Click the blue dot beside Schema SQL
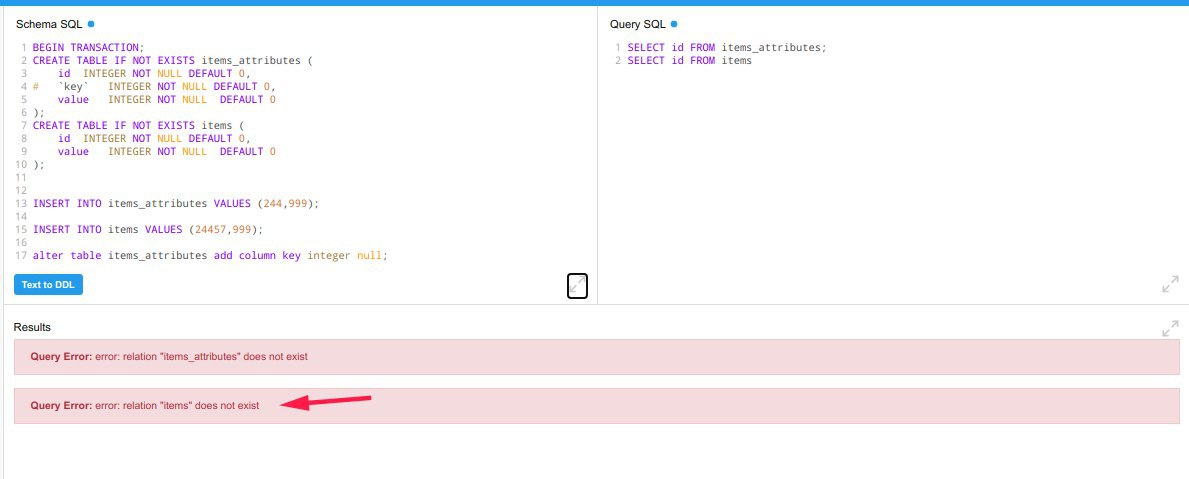 coord(91,24)
